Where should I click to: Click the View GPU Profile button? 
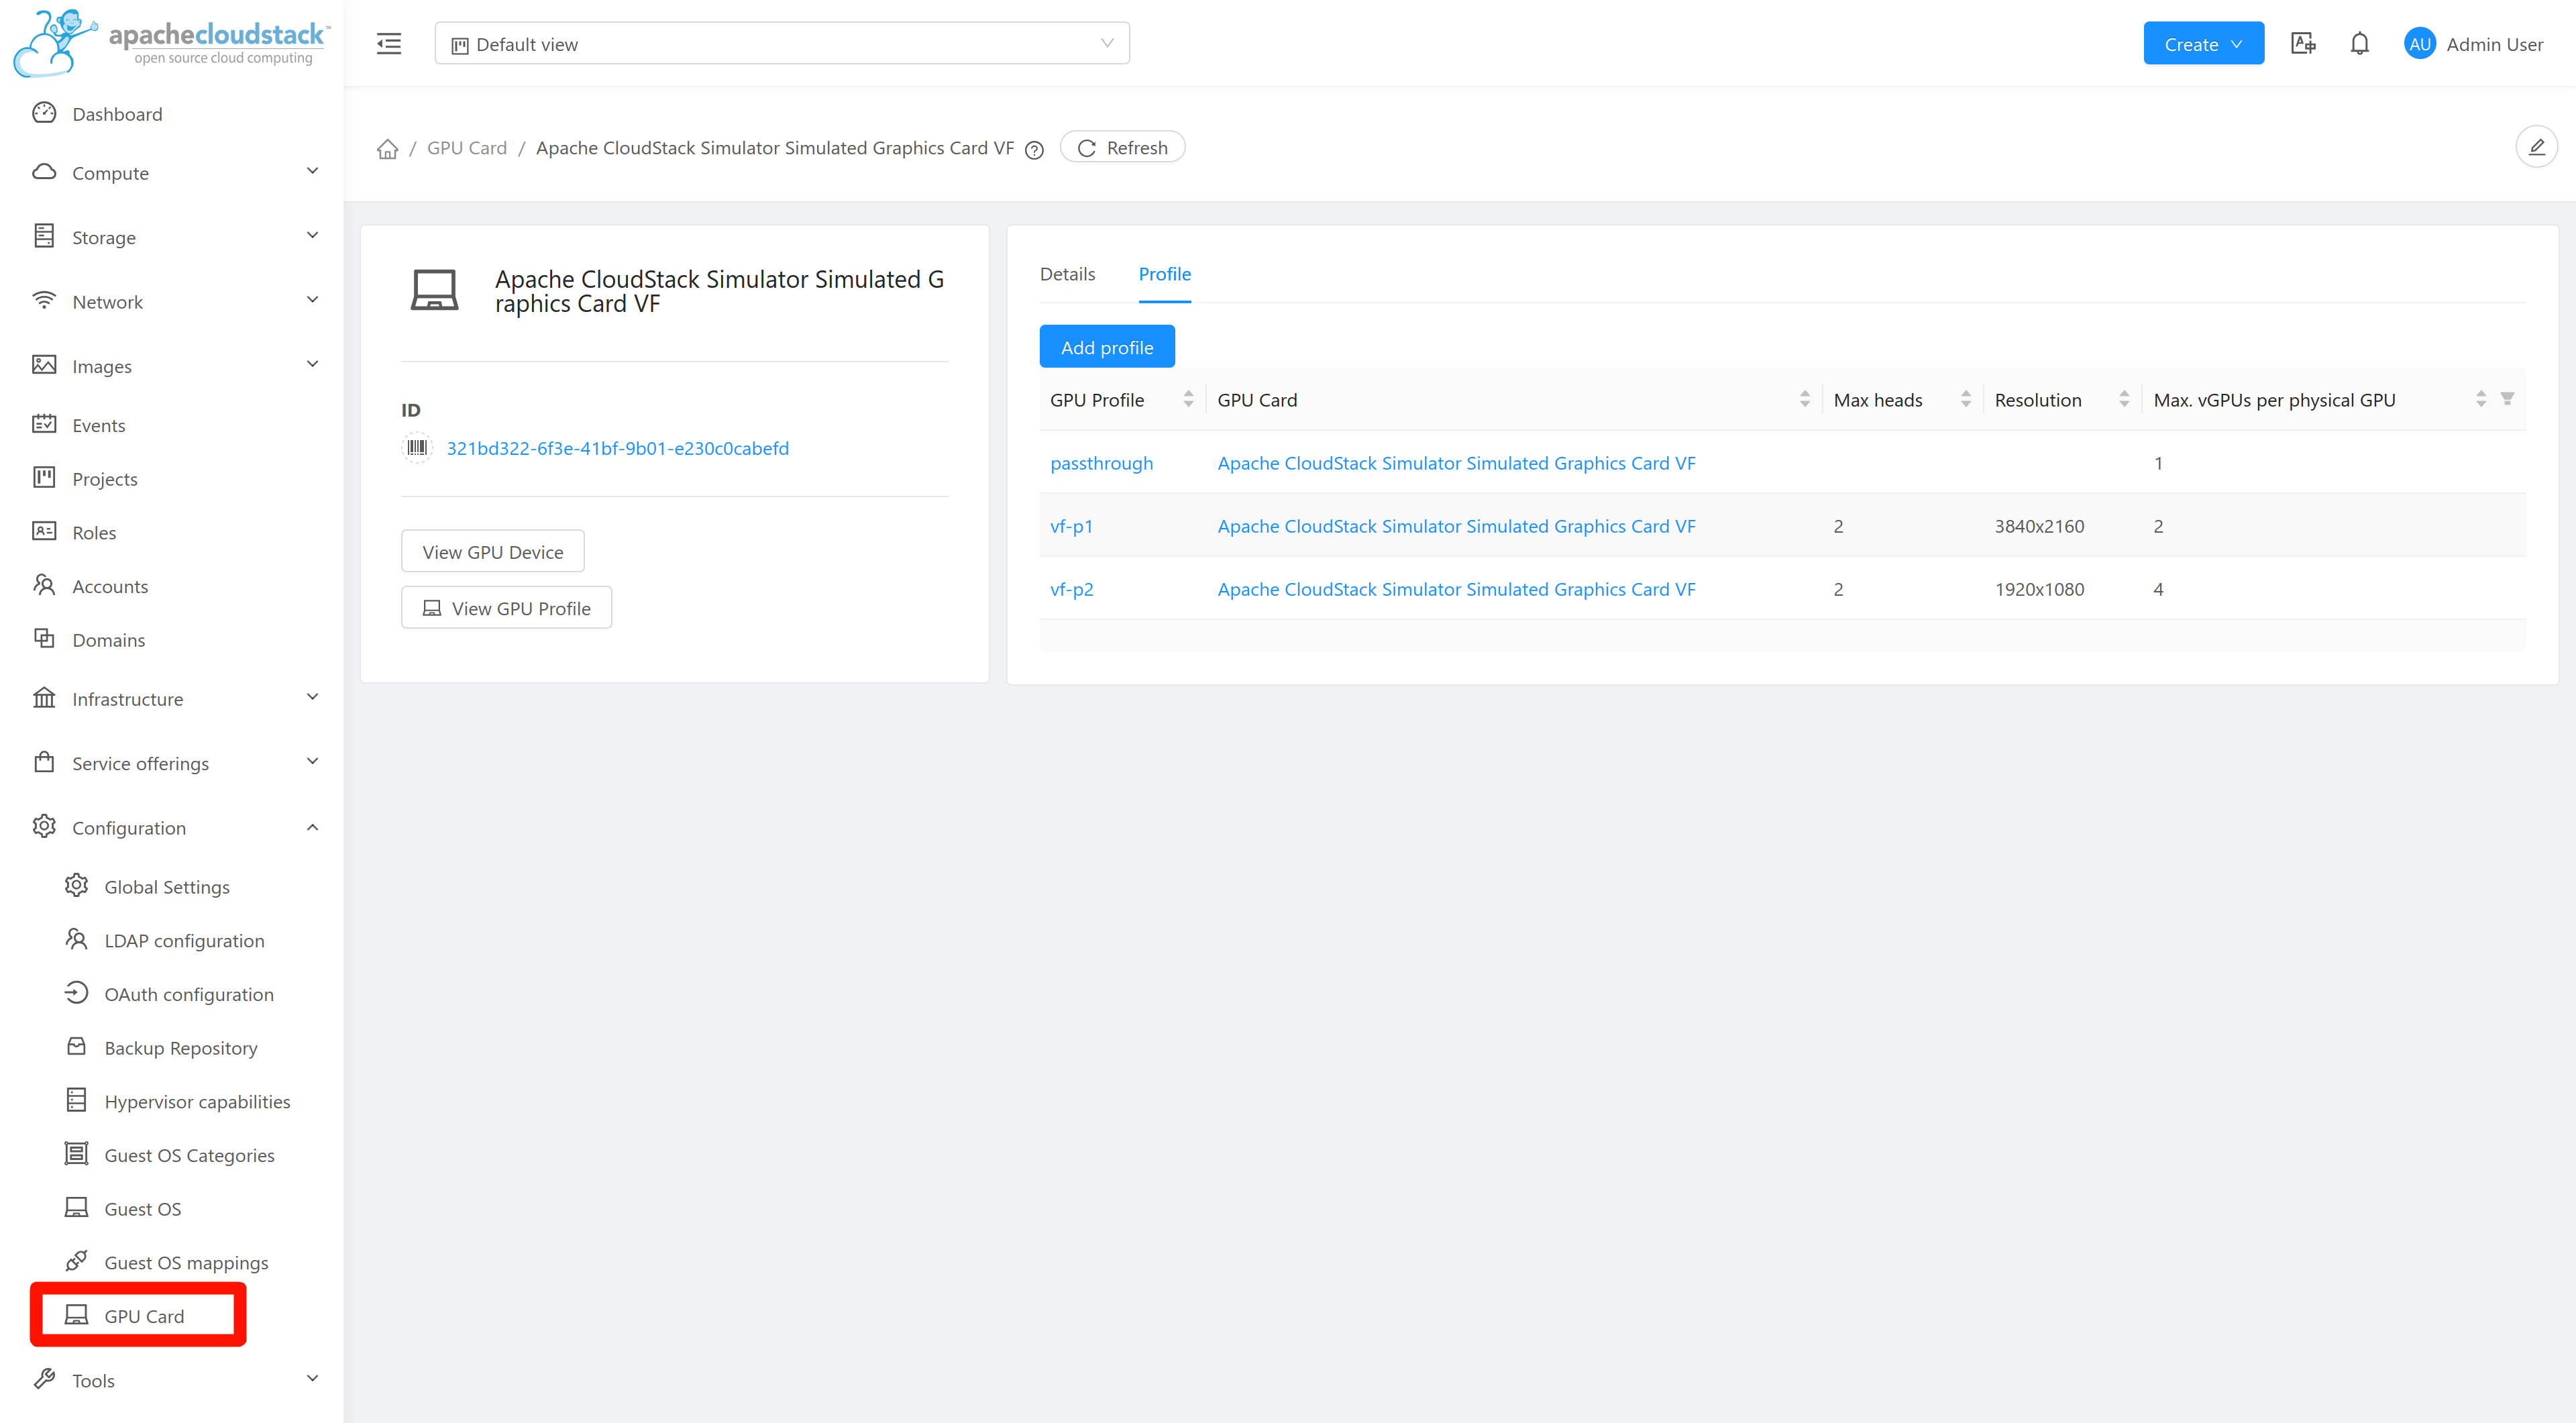tap(506, 608)
